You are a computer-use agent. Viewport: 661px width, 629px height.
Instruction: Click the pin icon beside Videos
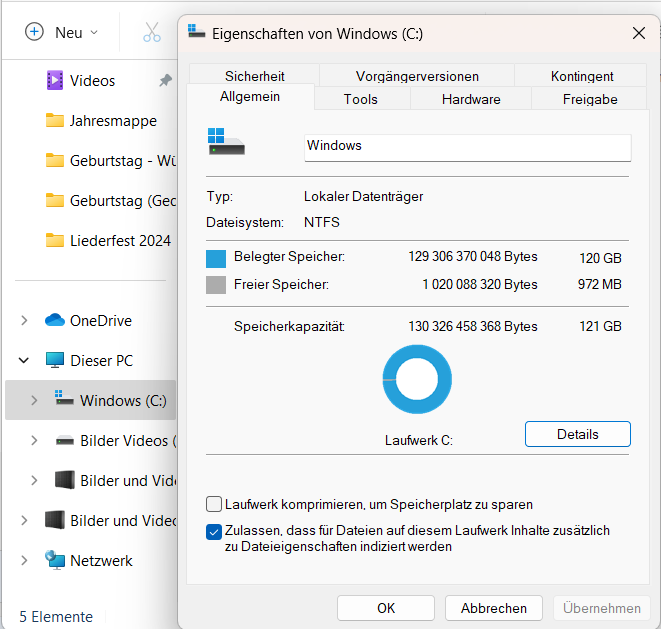click(x=165, y=80)
